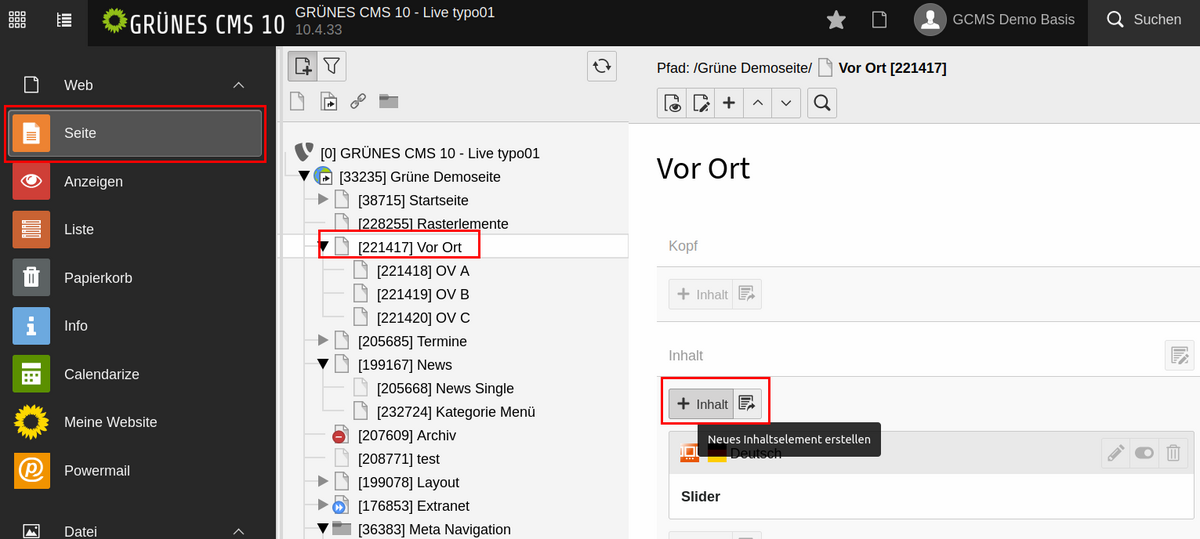Pick the standard page type icon
This screenshot has height=539, width=1200.
tap(297, 101)
